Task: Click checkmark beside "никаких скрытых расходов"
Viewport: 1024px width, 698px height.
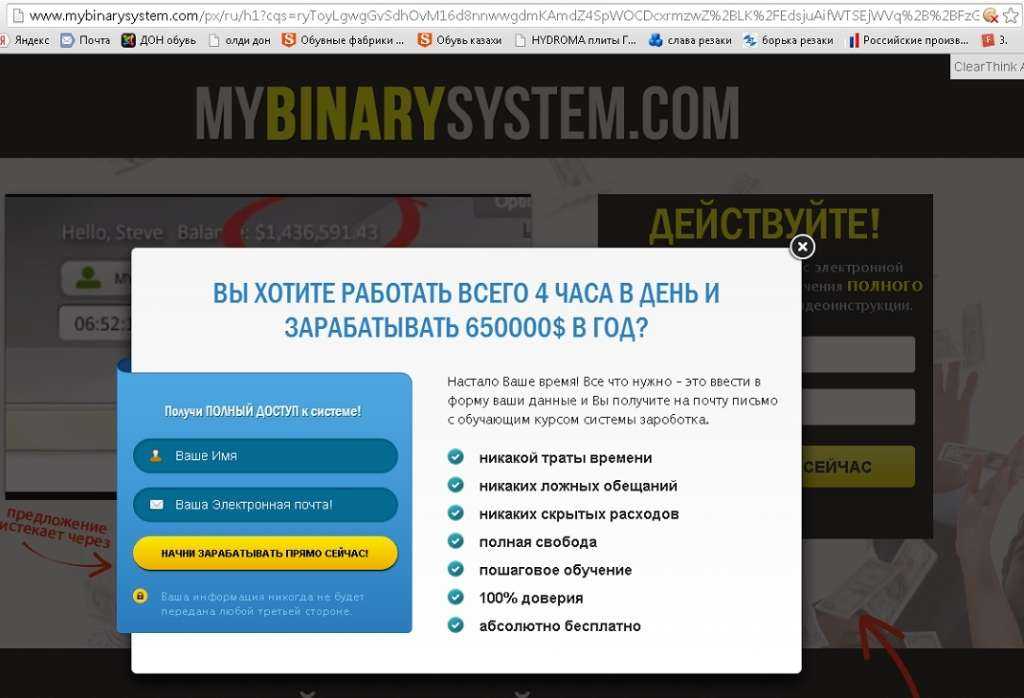Action: point(456,513)
